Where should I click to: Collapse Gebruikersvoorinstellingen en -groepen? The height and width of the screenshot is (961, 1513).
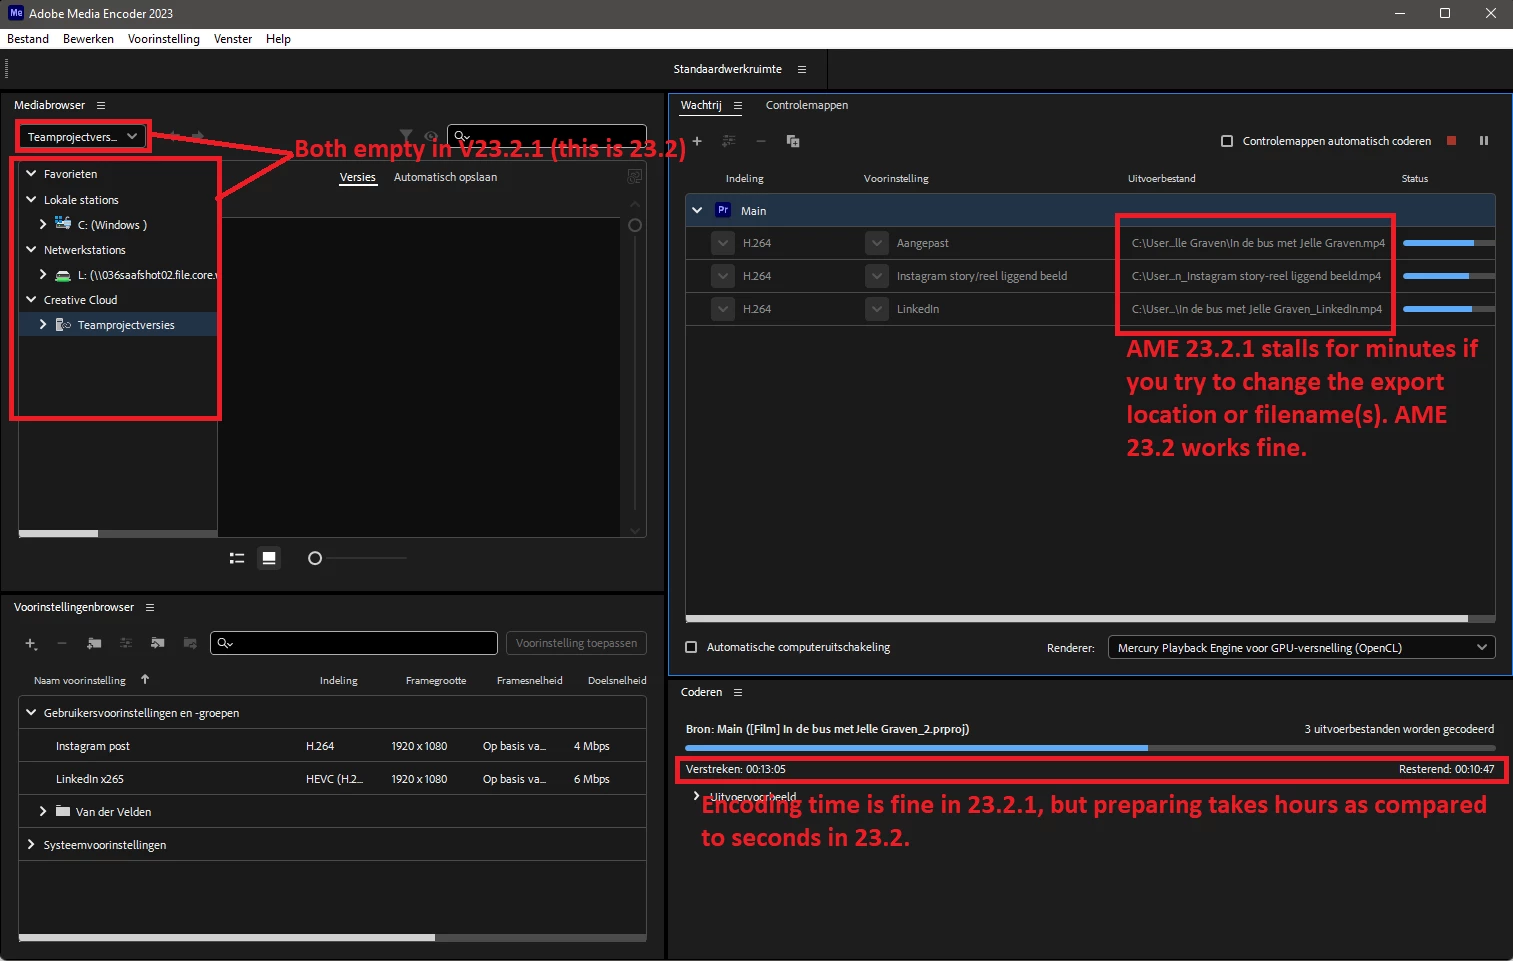tap(31, 712)
